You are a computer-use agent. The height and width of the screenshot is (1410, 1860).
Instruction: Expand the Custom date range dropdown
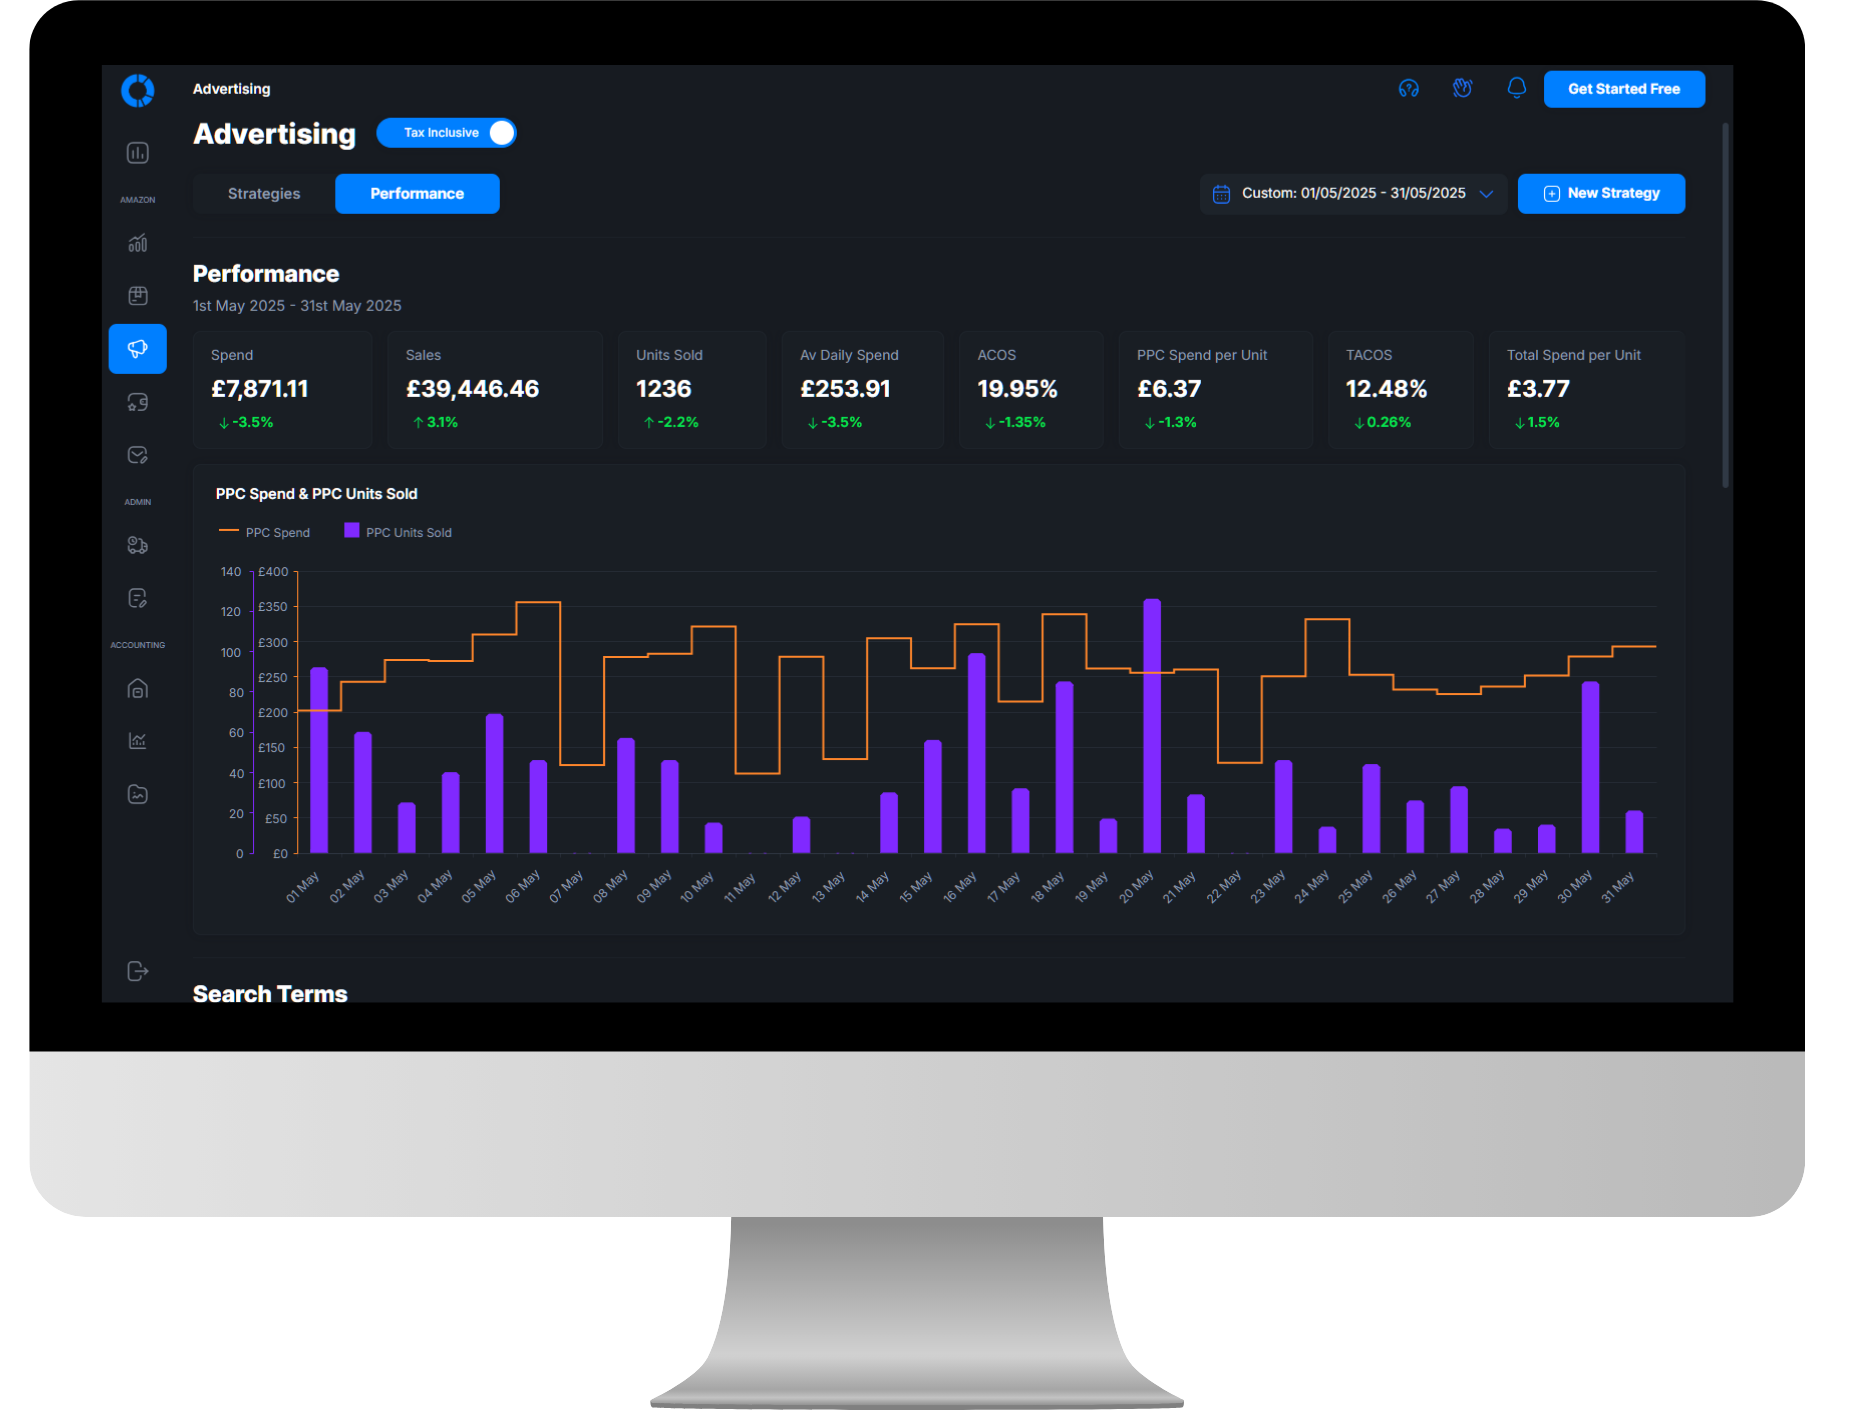click(x=1352, y=194)
